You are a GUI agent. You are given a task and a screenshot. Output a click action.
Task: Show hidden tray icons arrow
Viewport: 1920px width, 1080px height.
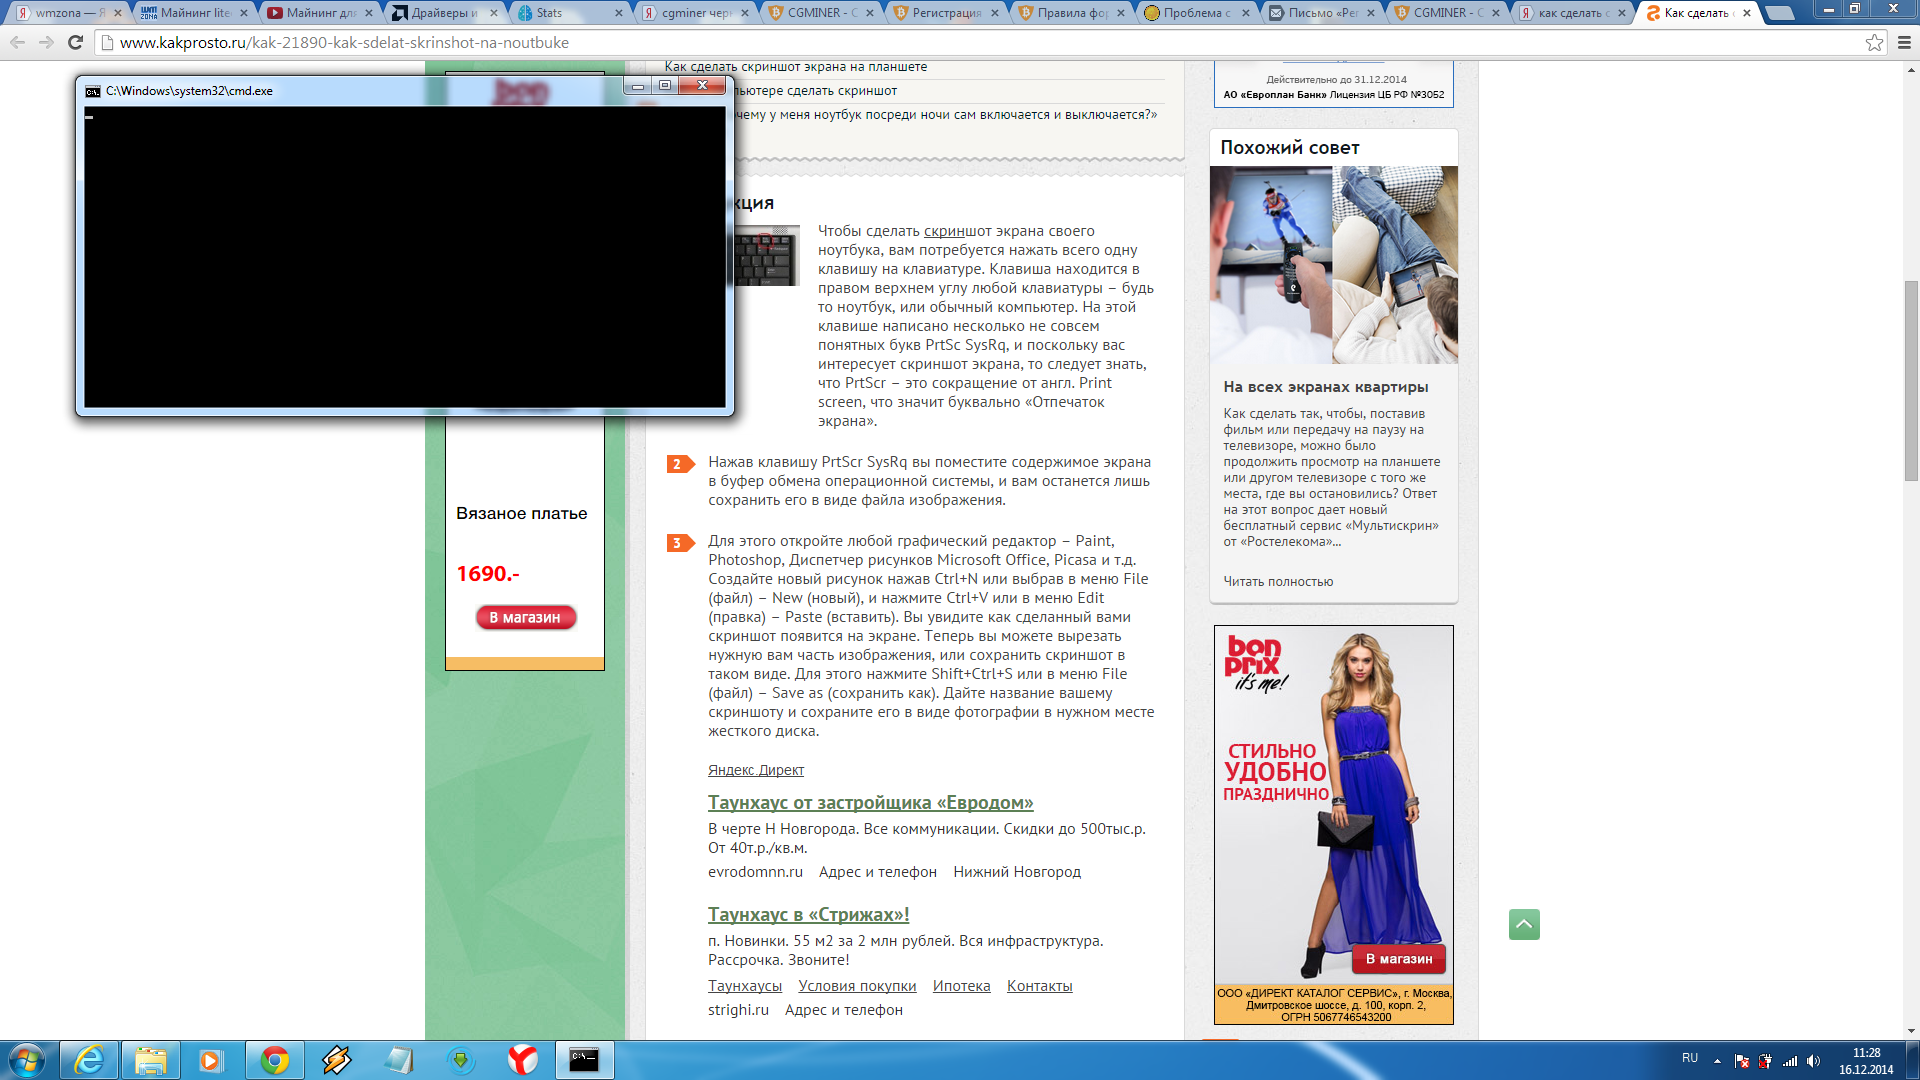1717,1061
